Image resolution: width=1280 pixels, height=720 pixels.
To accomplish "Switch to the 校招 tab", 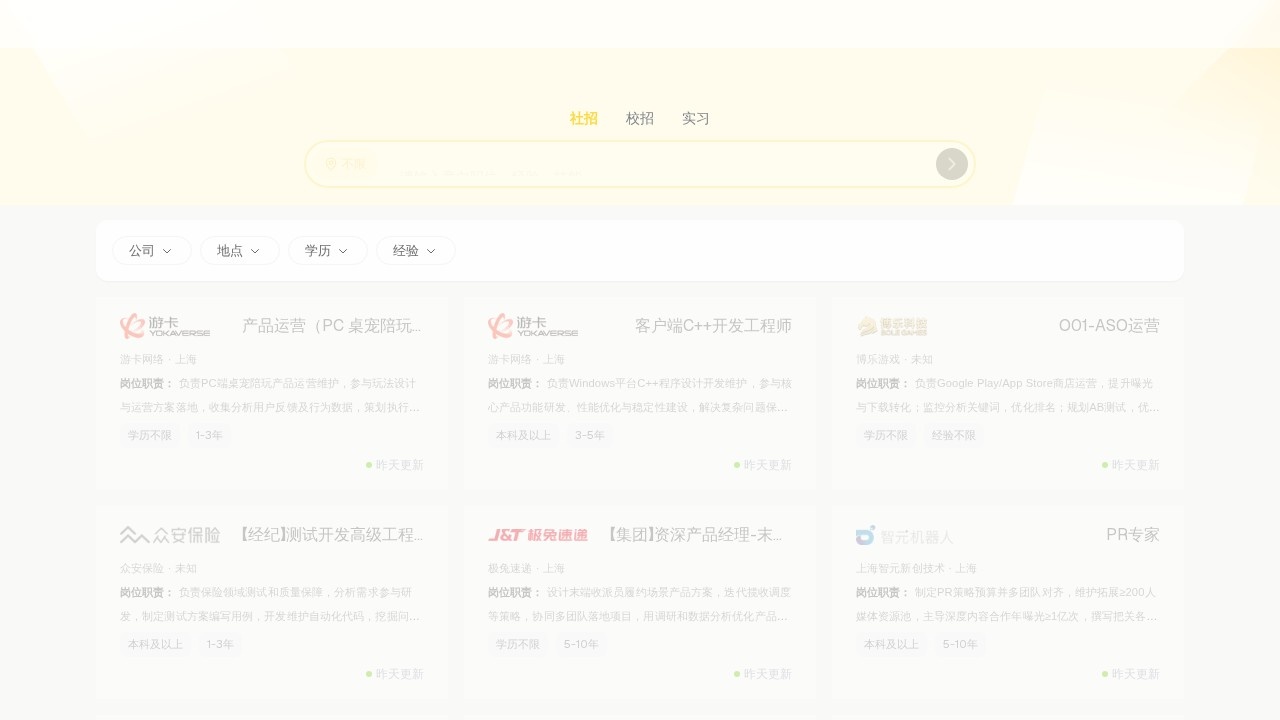I will pyautogui.click(x=640, y=118).
